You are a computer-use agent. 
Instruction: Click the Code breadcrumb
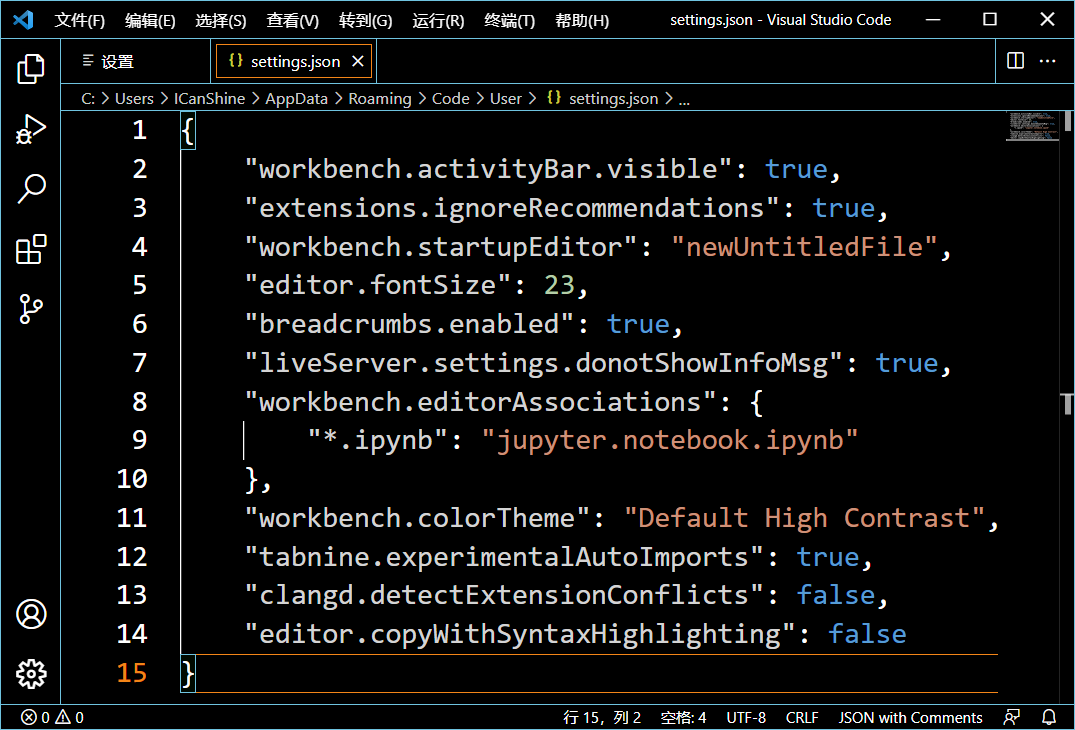(450, 99)
